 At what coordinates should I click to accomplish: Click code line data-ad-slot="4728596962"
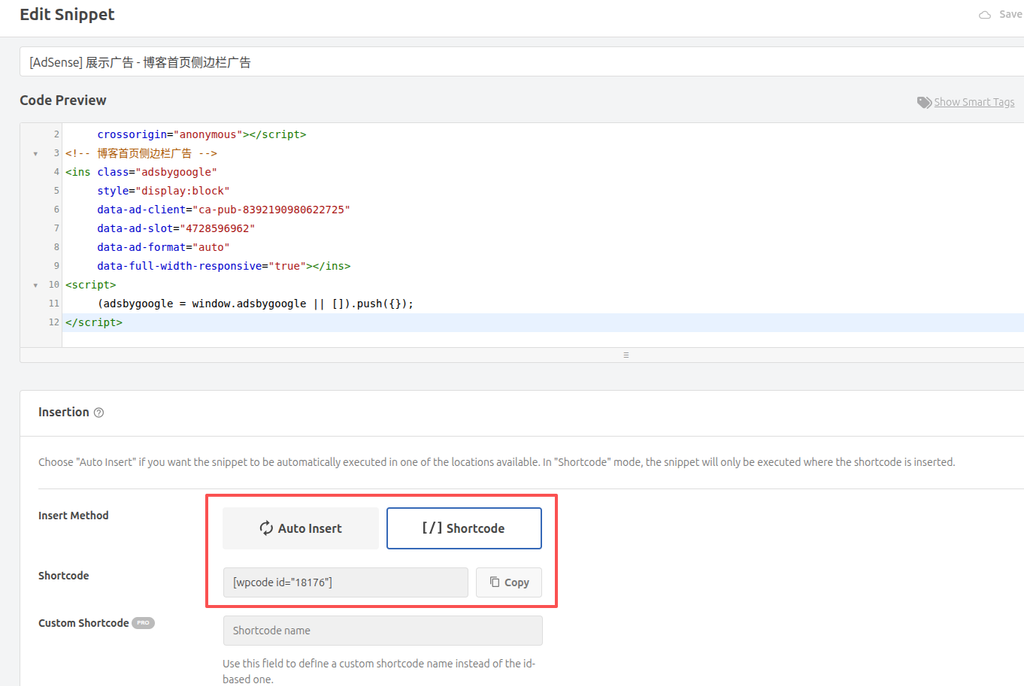click(176, 229)
